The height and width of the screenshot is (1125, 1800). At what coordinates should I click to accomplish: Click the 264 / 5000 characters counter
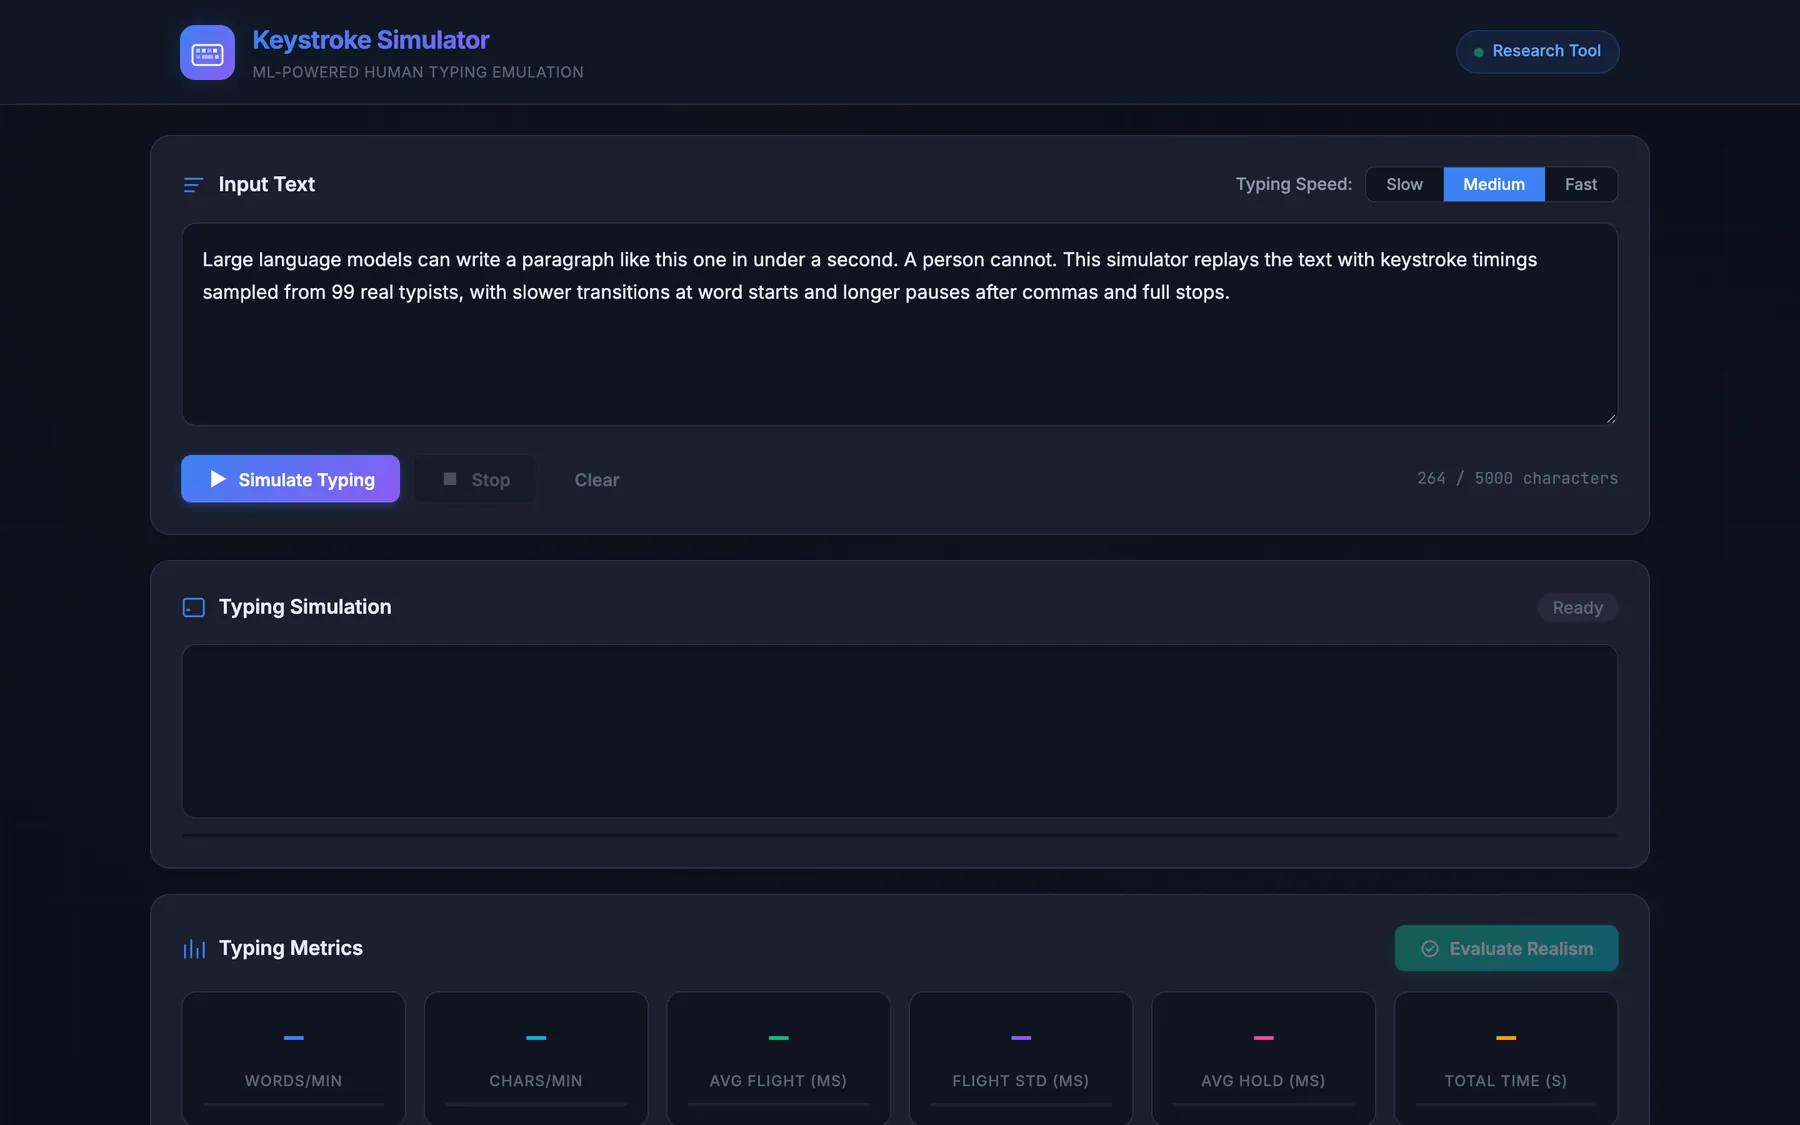tap(1517, 478)
